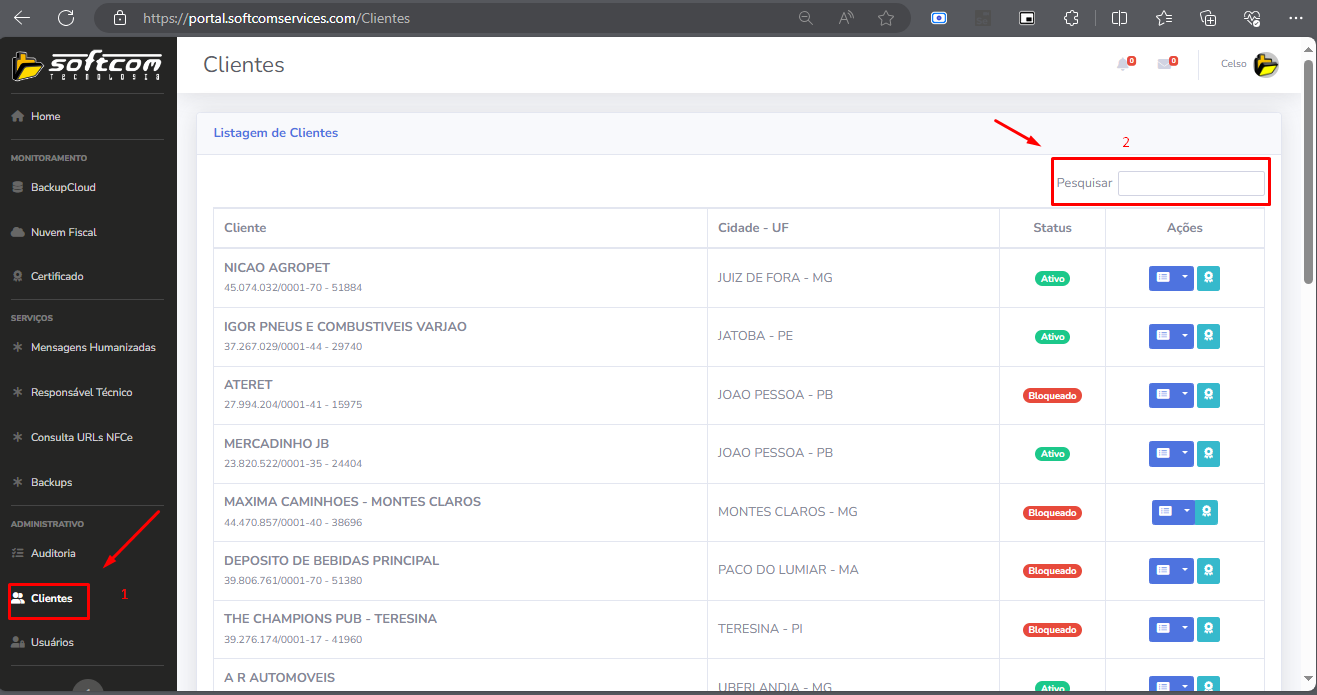Open Usuários from the sidebar
The height and width of the screenshot is (695, 1317).
point(52,642)
